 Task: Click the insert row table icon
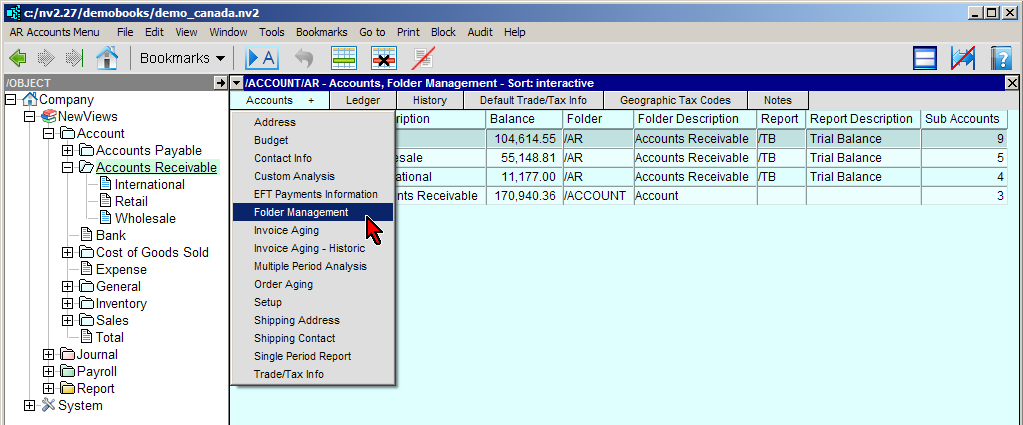point(345,58)
